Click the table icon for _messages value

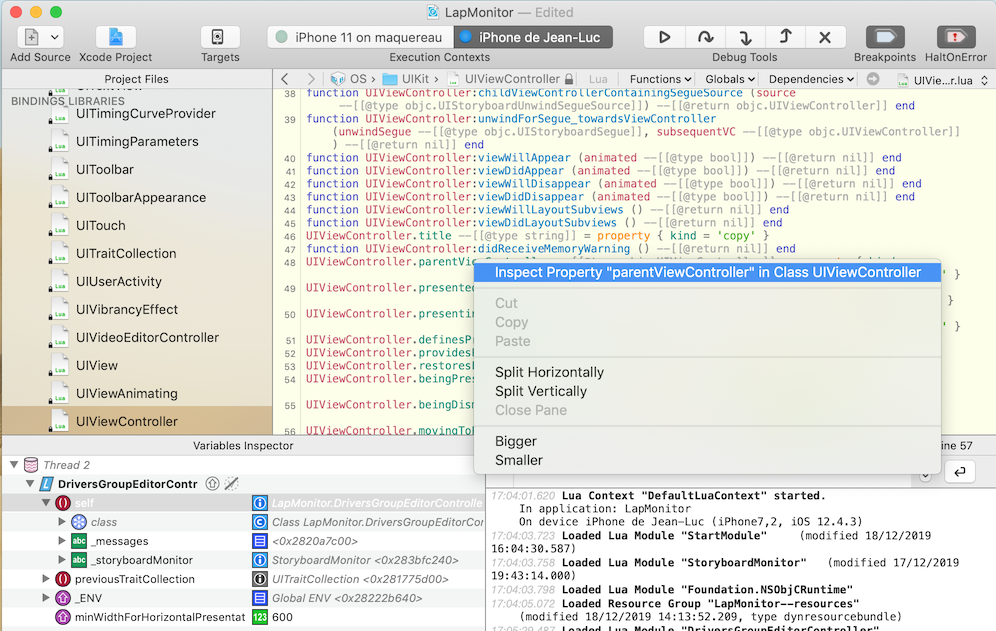[260, 541]
